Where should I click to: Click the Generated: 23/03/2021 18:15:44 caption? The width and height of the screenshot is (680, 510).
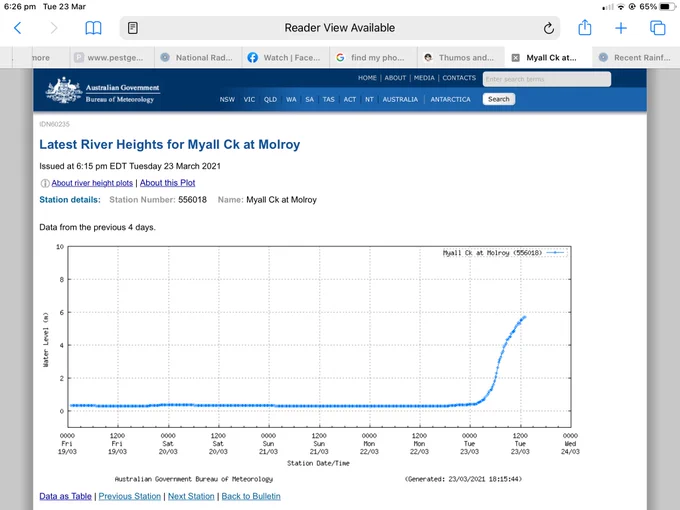pos(463,479)
